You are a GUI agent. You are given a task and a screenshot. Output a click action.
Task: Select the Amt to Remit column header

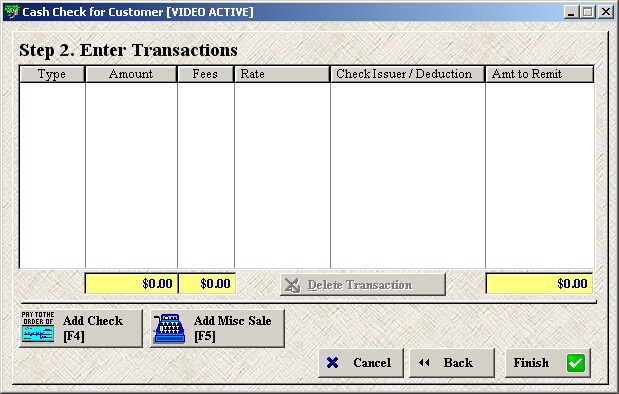coord(539,74)
